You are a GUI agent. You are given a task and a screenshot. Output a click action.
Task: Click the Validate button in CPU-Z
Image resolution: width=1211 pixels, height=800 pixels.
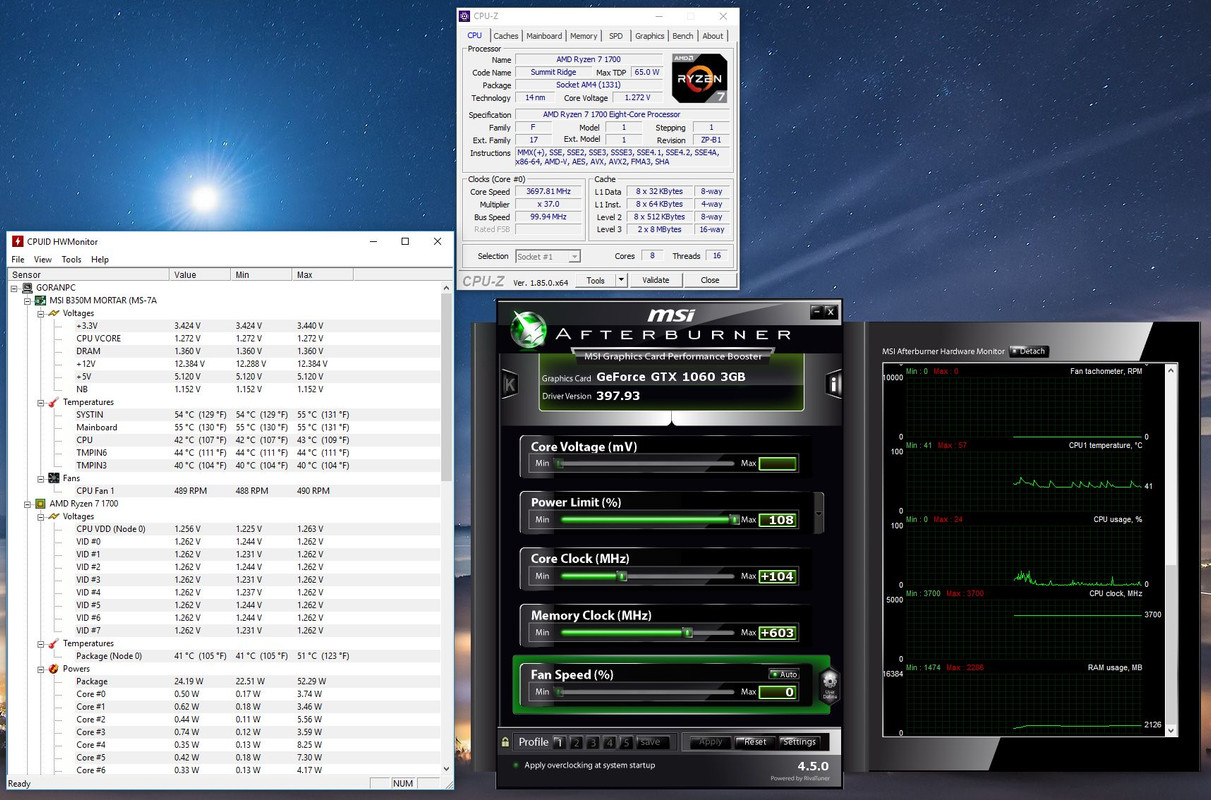coord(655,280)
